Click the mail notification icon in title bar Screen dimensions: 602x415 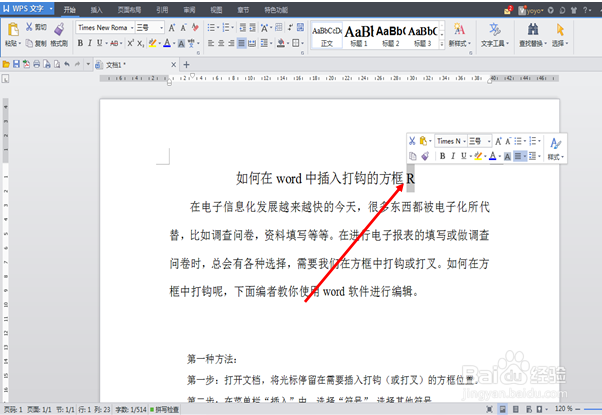pyautogui.click(x=508, y=10)
